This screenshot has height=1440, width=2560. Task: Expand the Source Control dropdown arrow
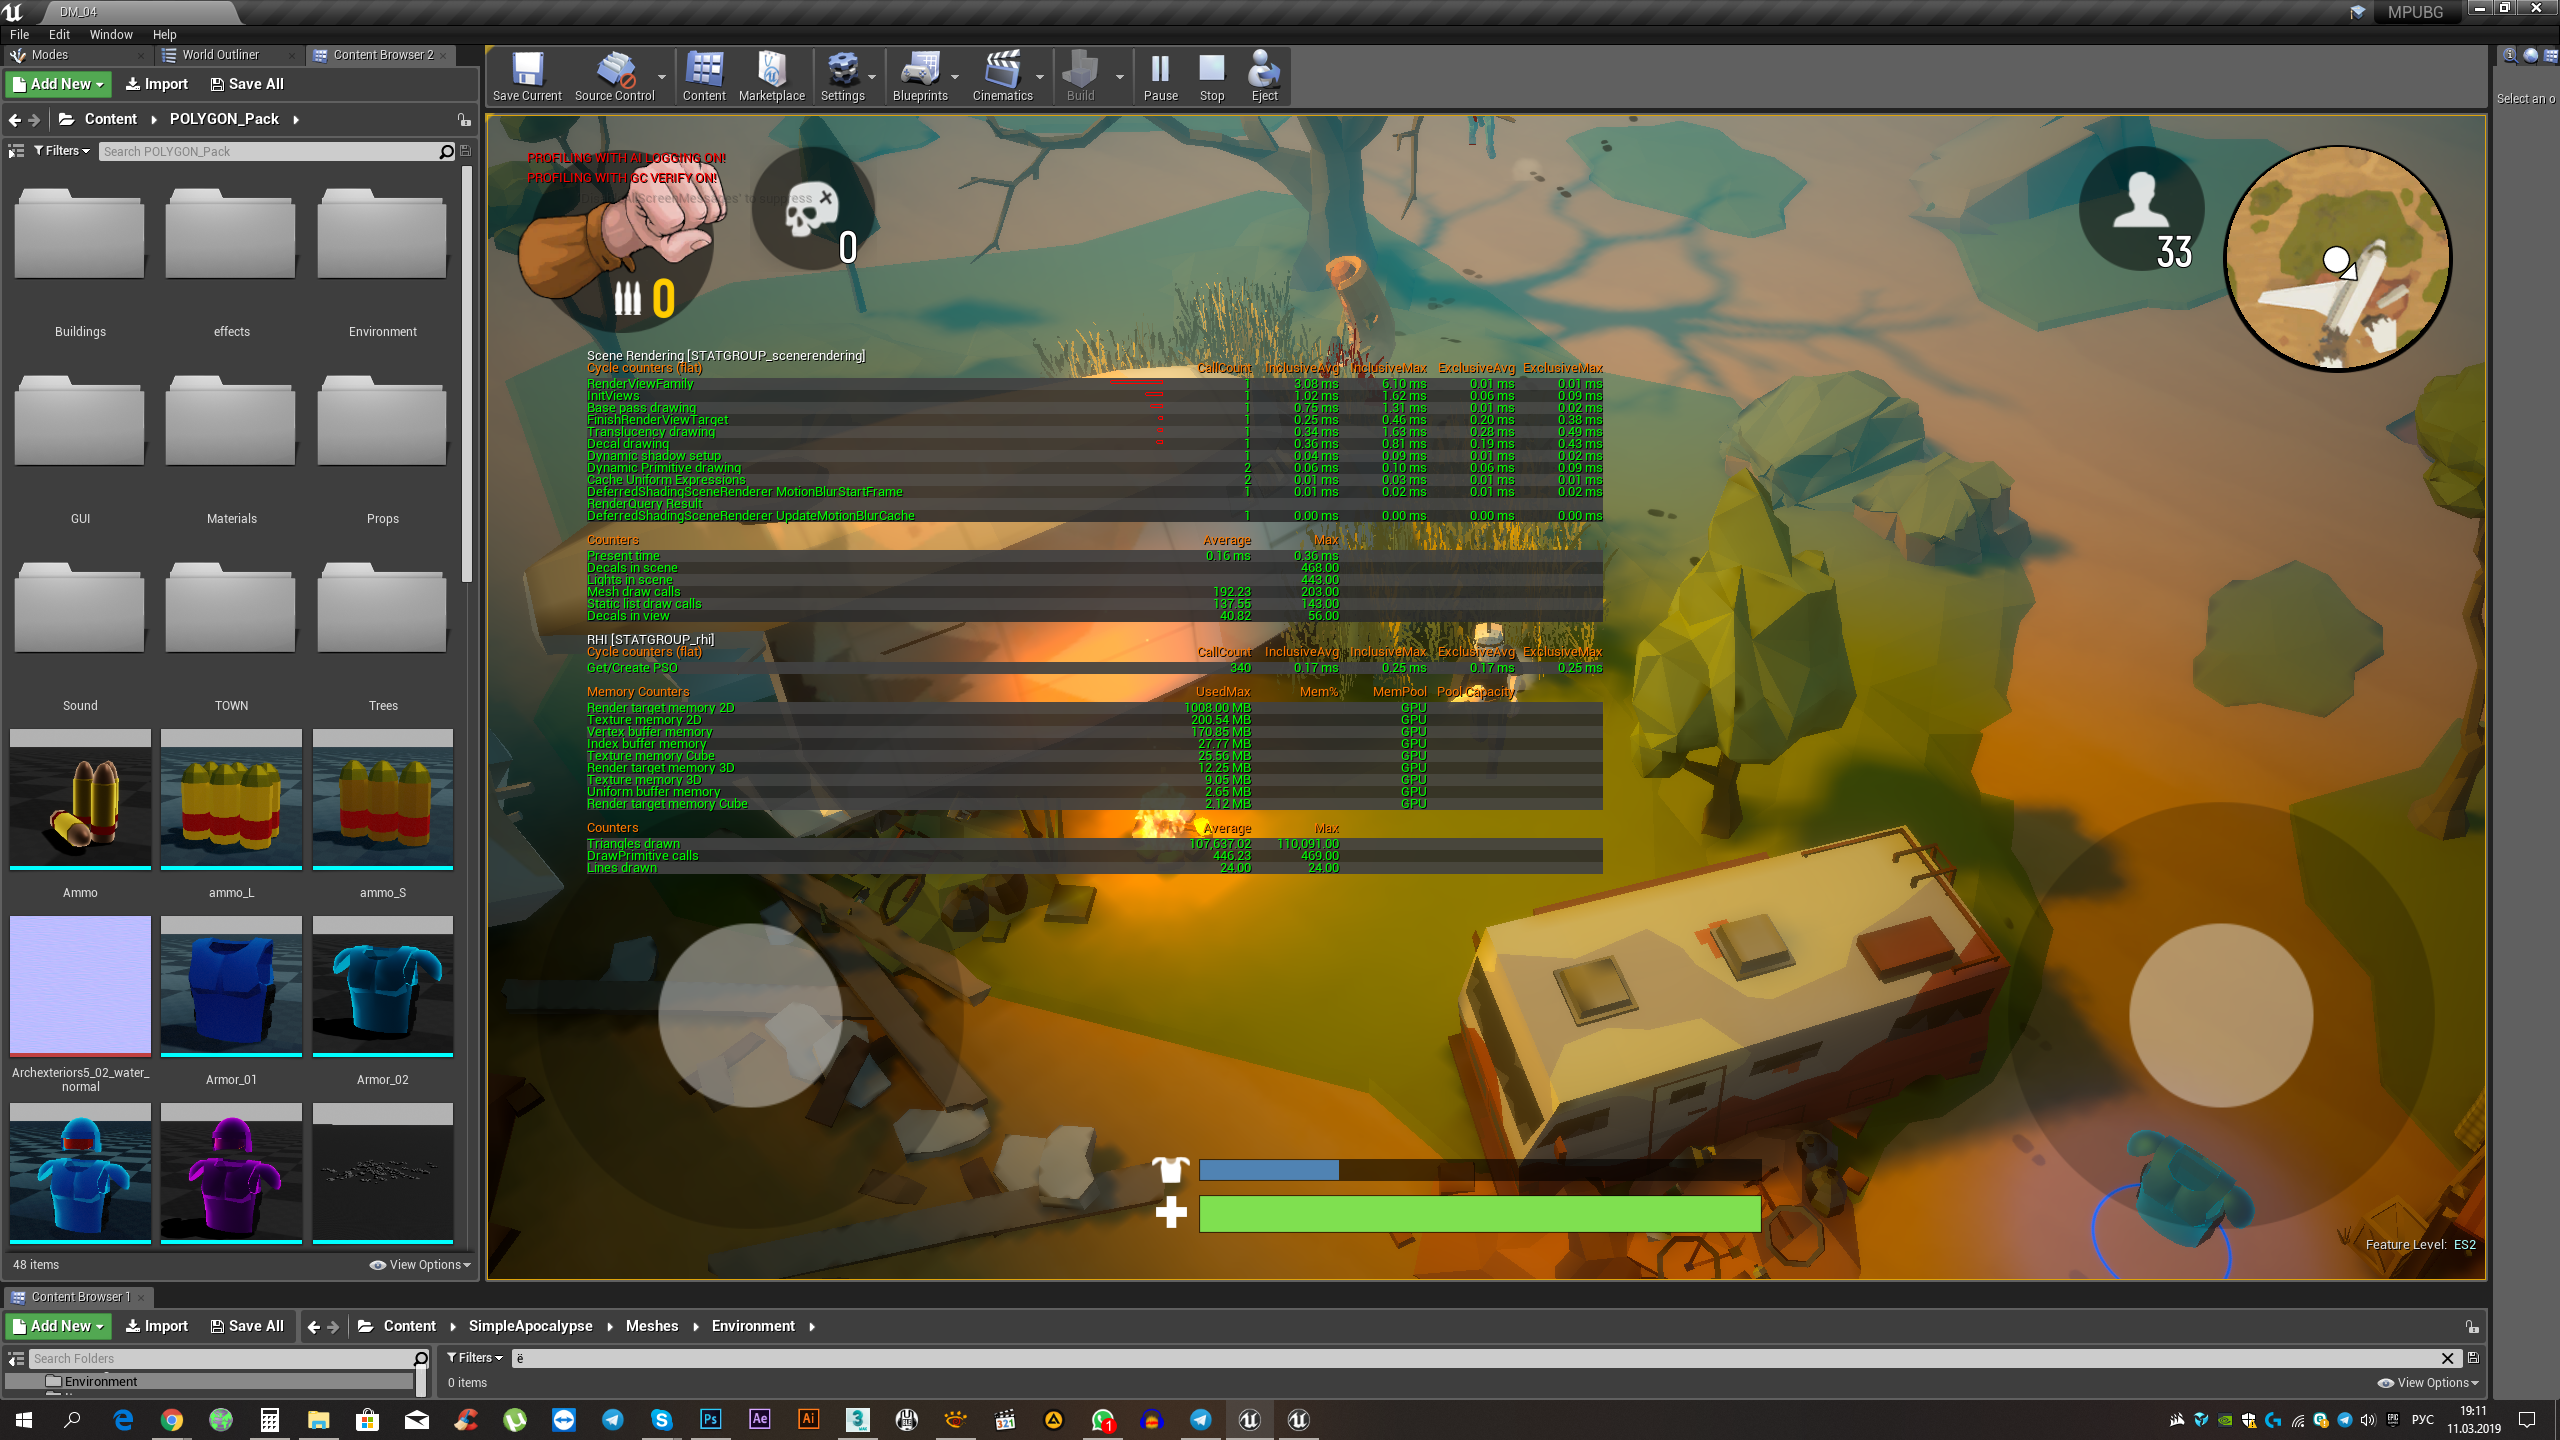coord(662,77)
